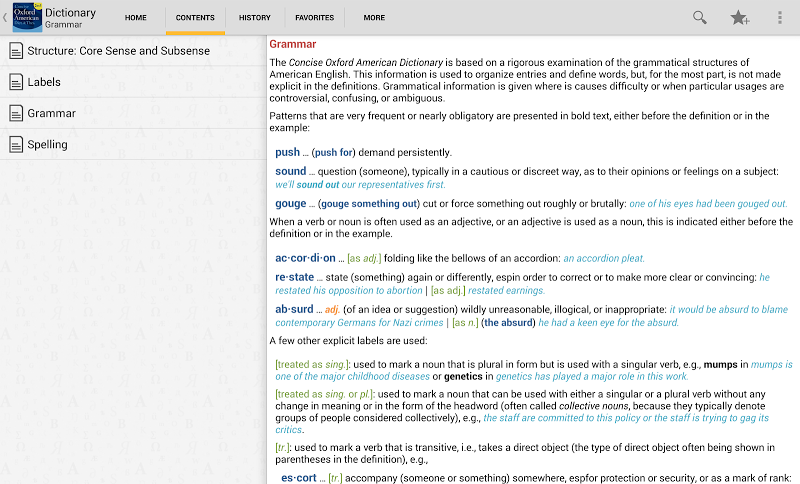The image size is (800, 484).
Task: Click 'A few other explicit labels are used:'
Action: click(348, 341)
